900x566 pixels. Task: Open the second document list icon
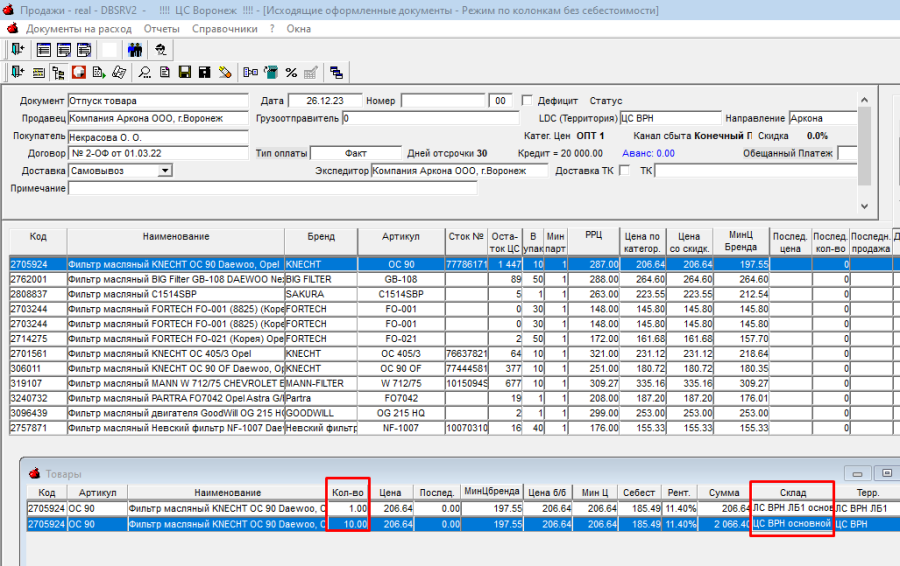point(64,50)
